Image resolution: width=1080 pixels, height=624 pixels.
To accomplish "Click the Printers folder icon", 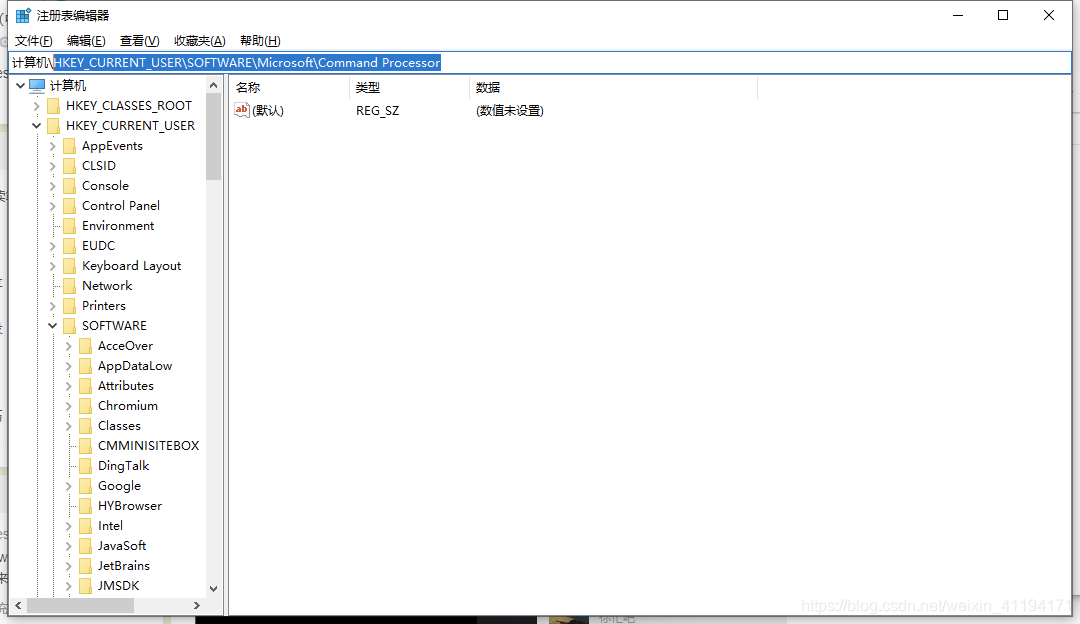I will point(69,306).
